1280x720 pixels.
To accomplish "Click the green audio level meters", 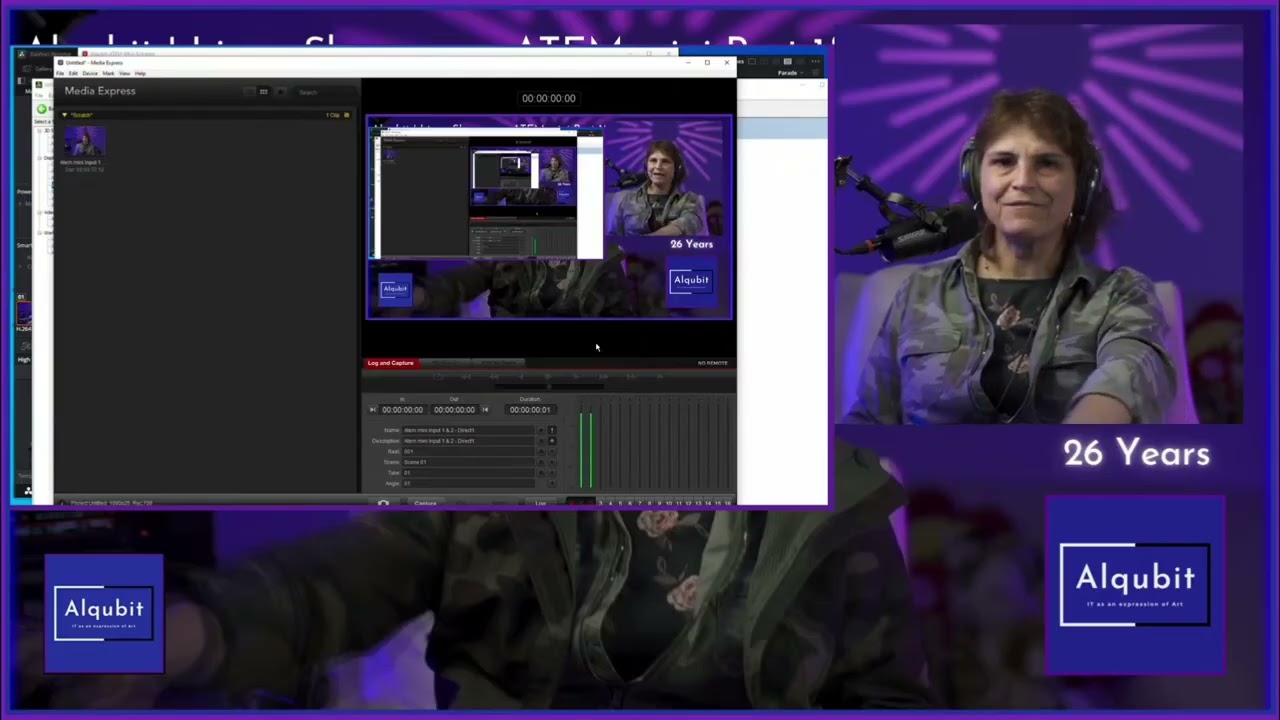I will [586, 450].
